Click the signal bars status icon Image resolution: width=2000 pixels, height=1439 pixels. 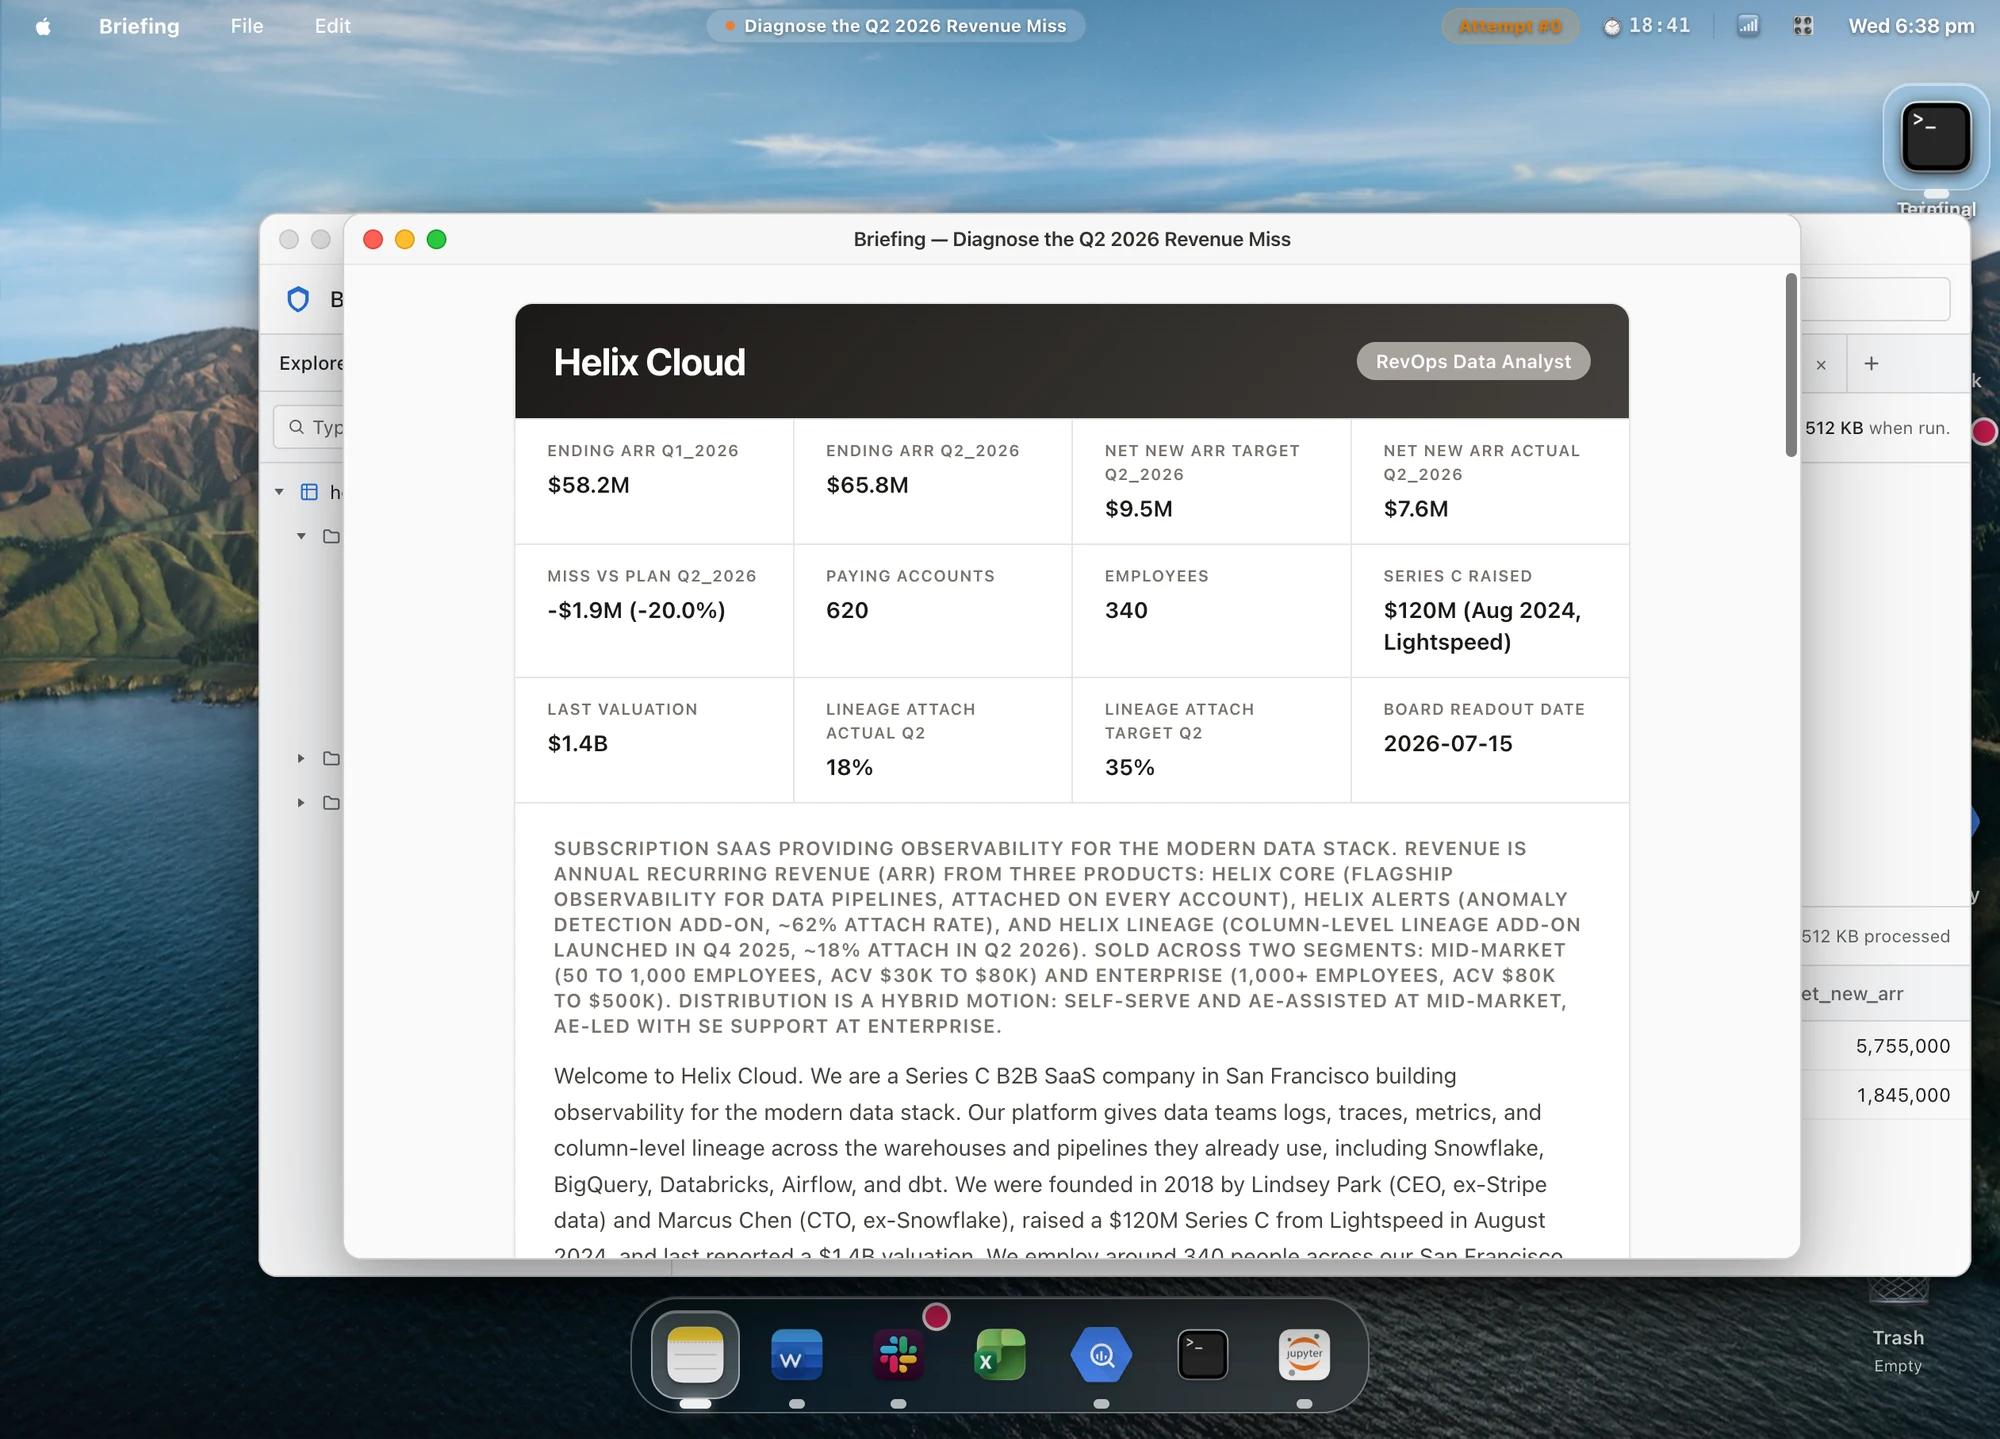[x=1748, y=26]
